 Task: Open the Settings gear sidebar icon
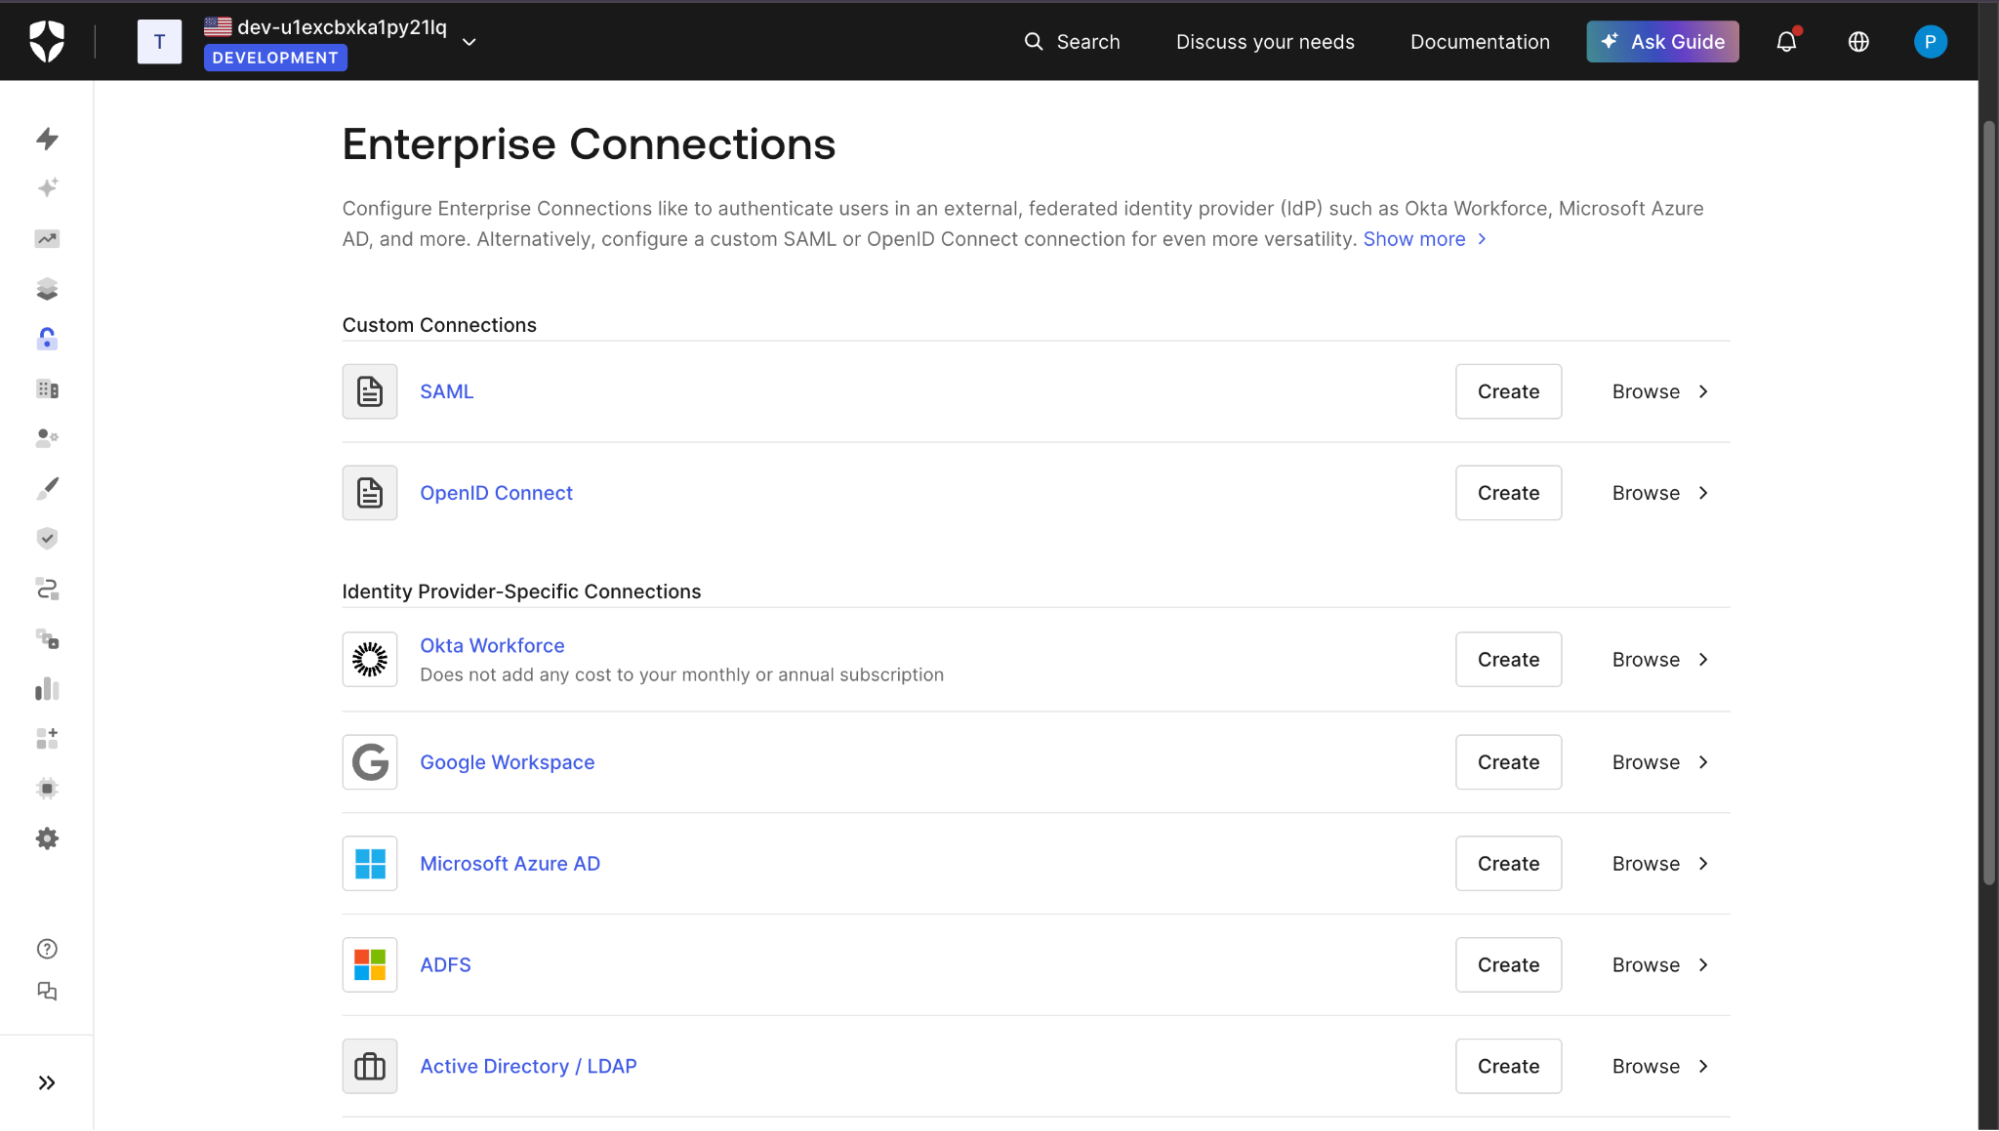[47, 838]
